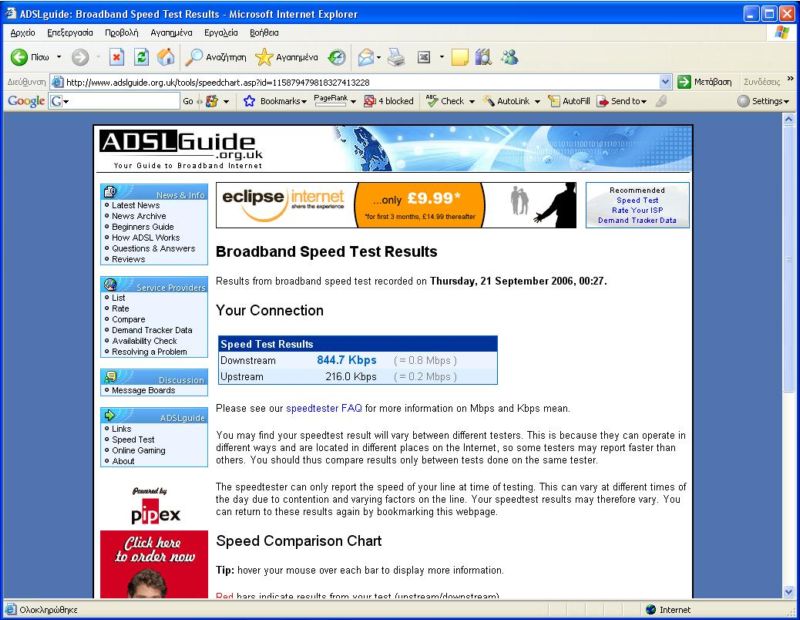
Task: Click the Συνδέσεις links toolbar label
Action: (761, 82)
